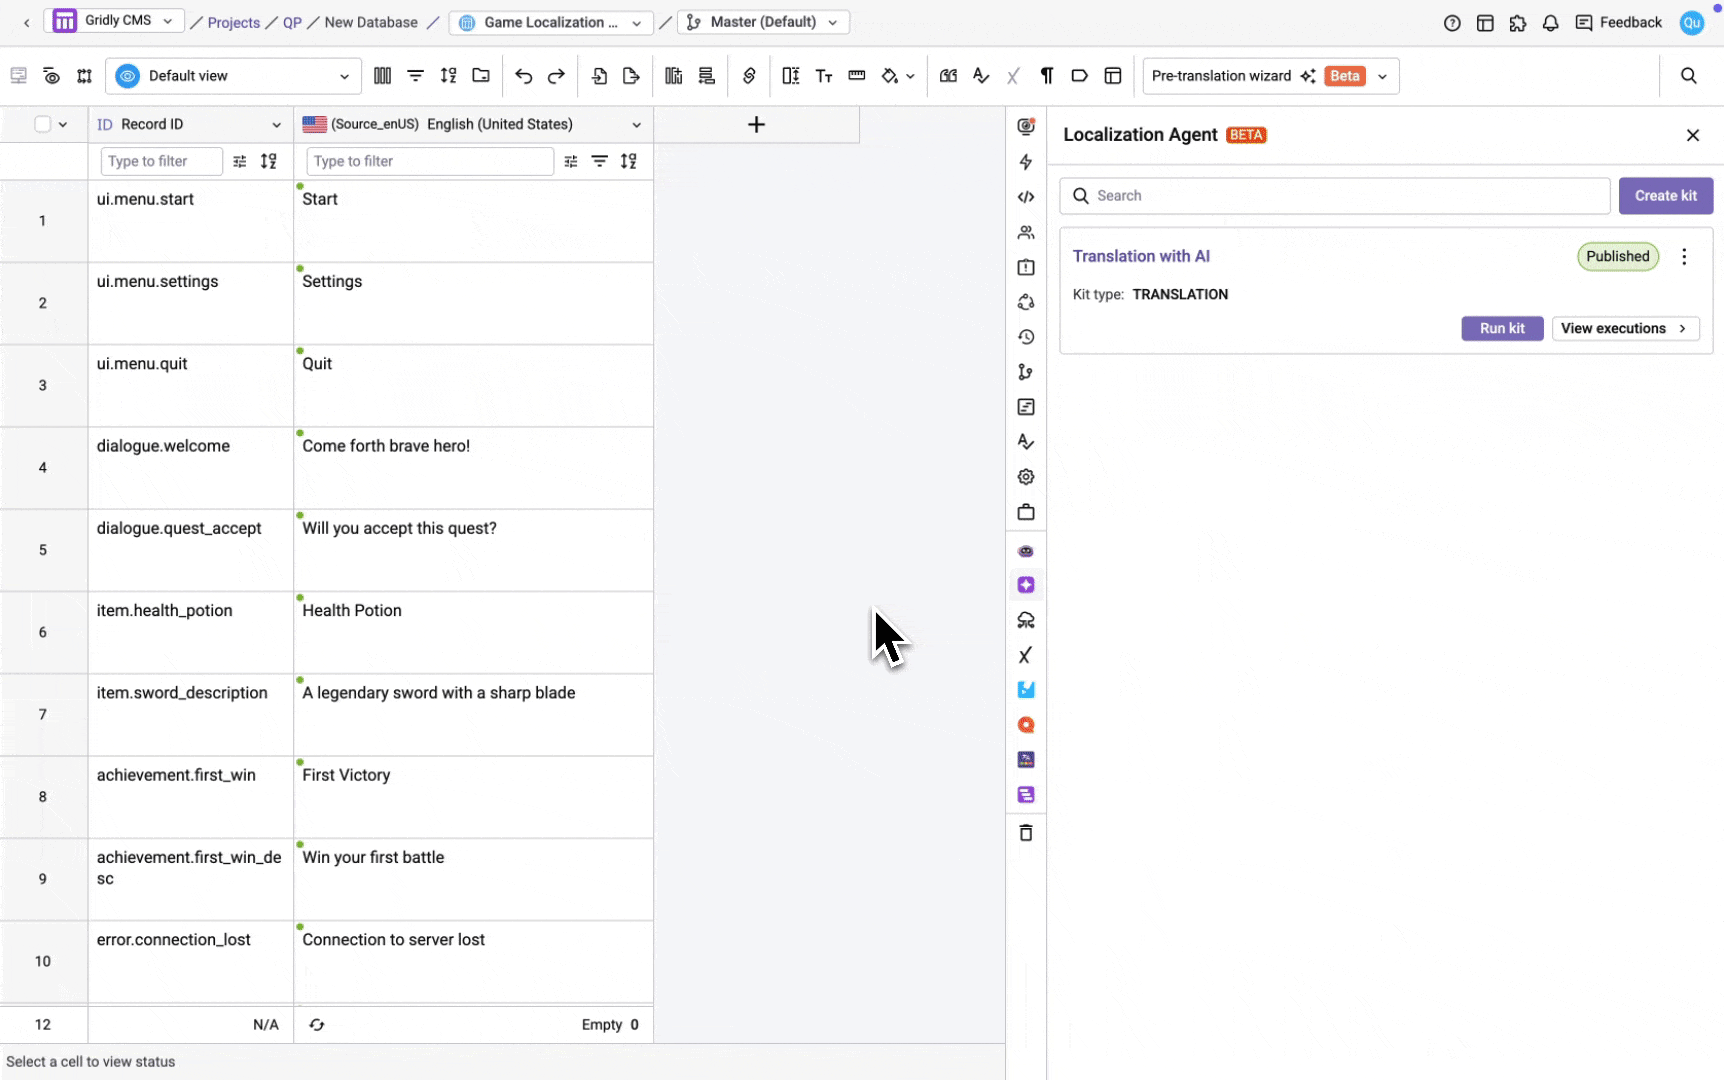Click the trash icon in sidebar

[x=1026, y=833]
